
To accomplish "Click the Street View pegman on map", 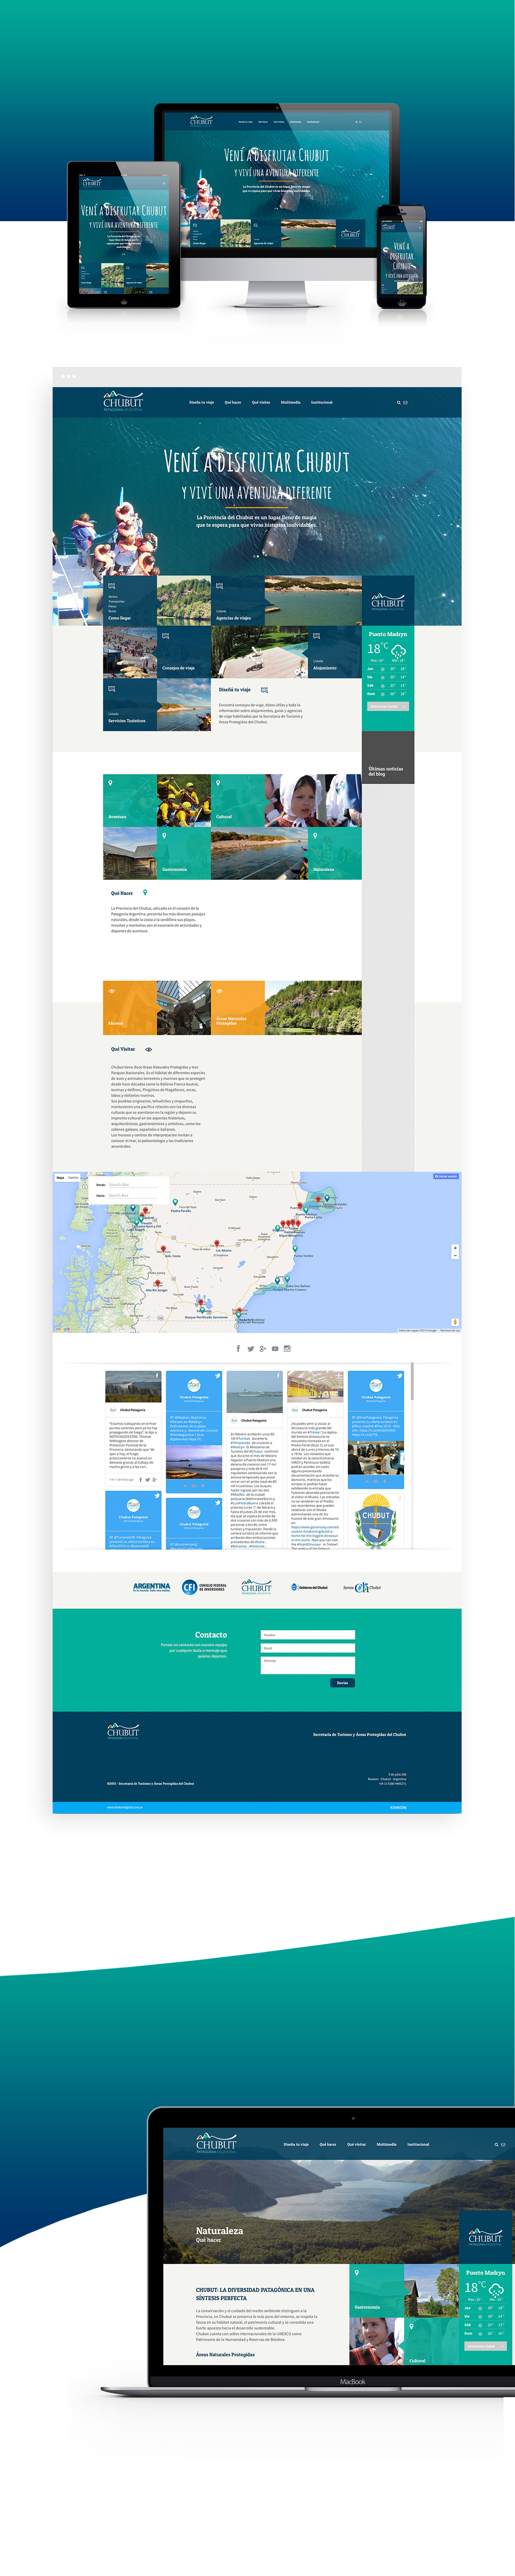I will coord(455,1322).
